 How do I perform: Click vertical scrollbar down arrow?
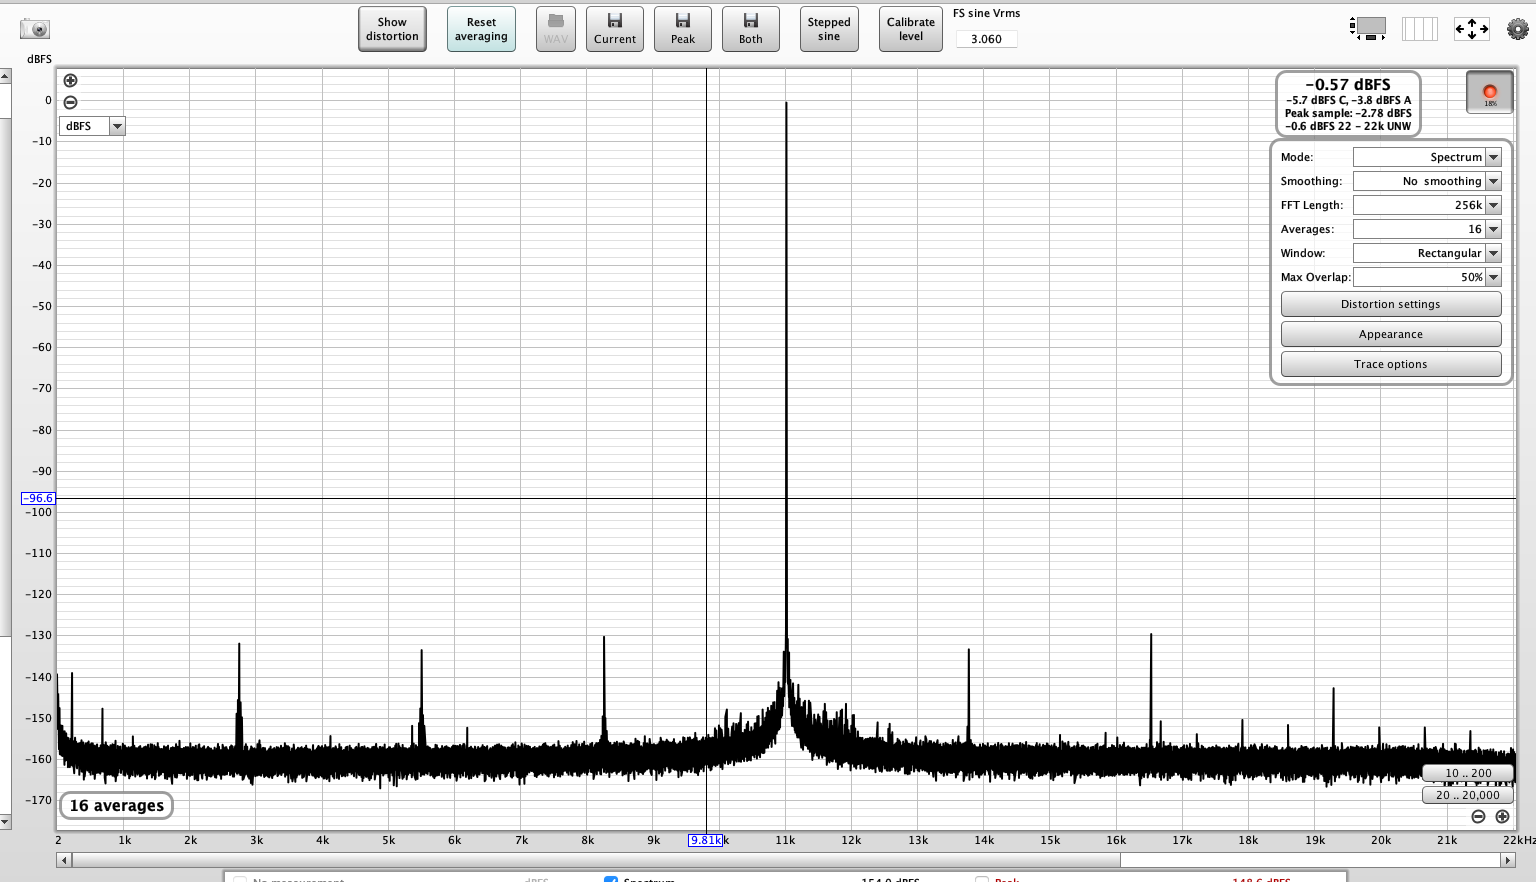5,822
